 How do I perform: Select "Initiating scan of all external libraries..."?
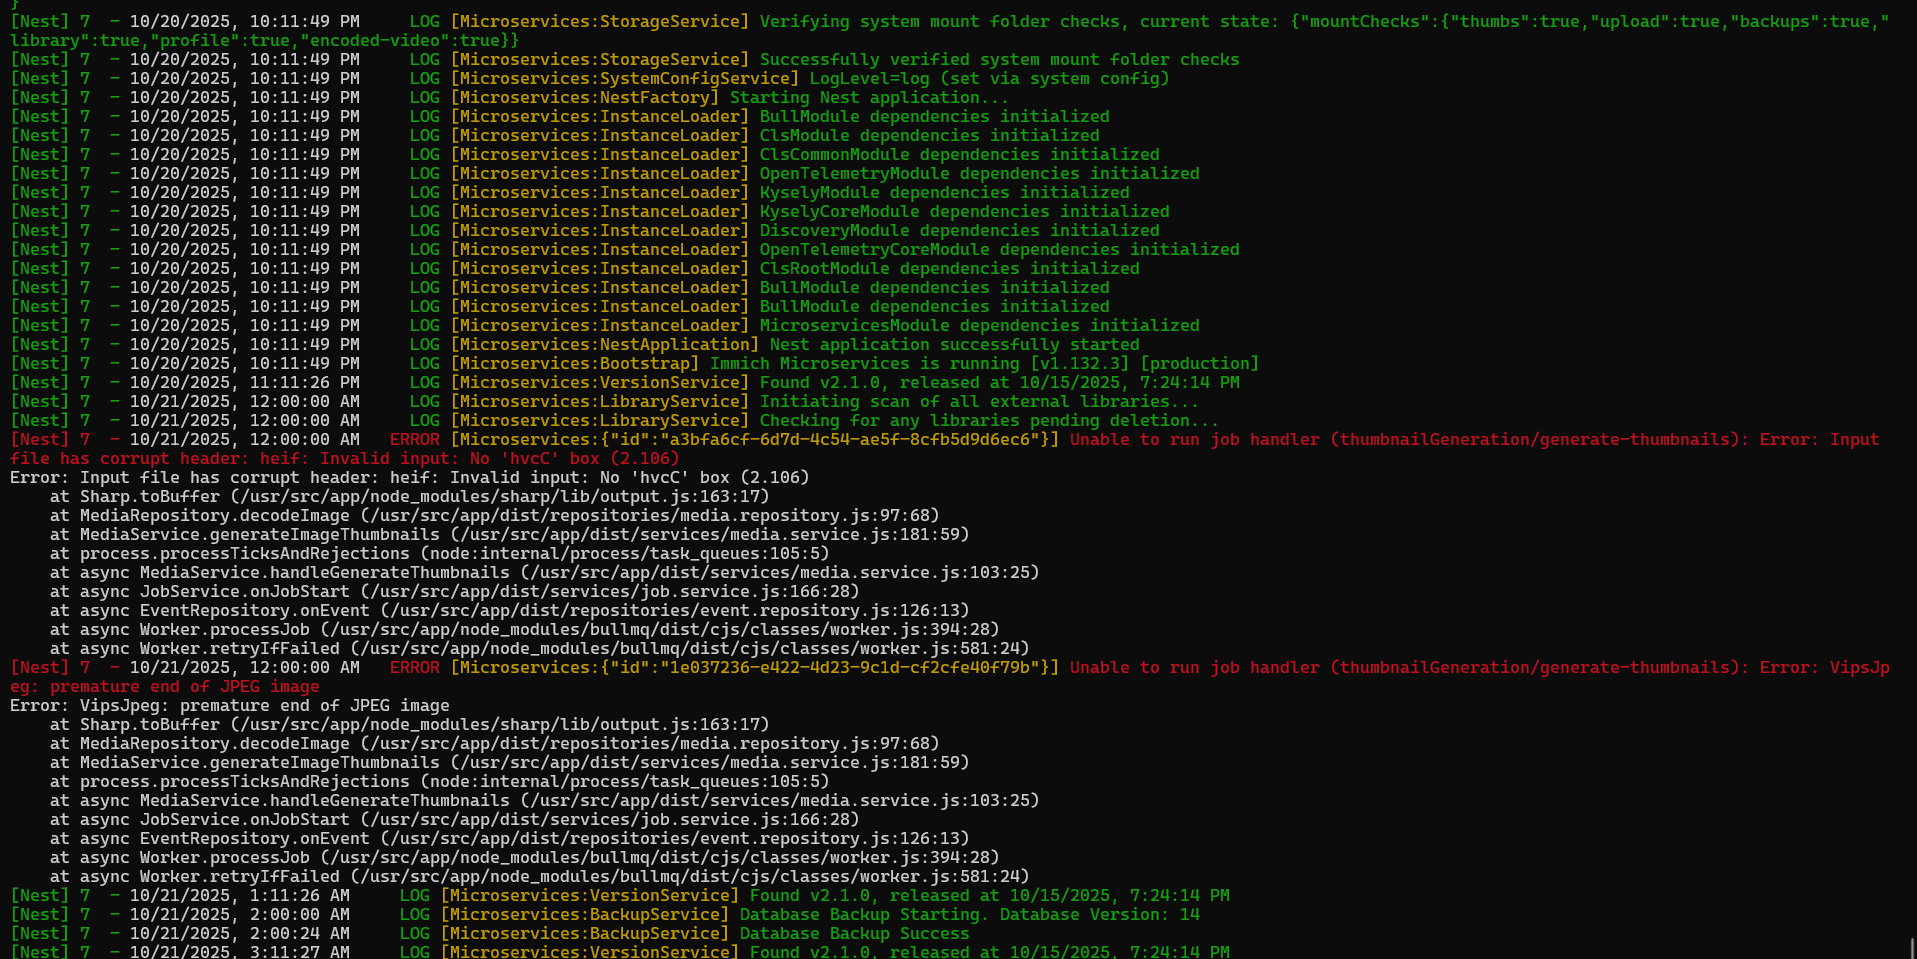point(979,402)
